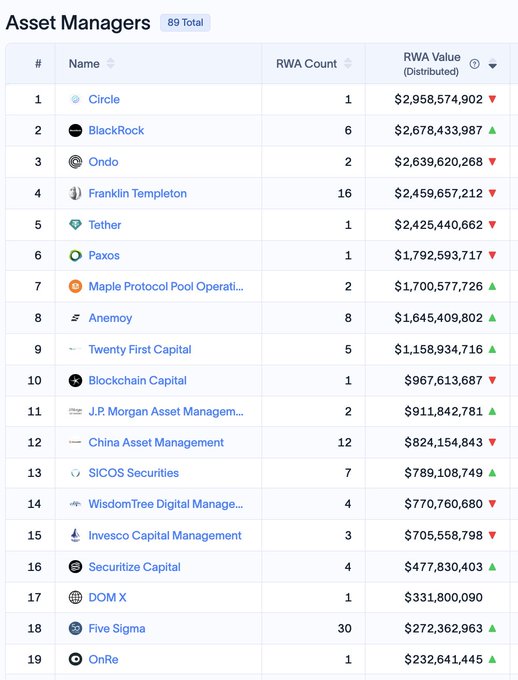Click the 89 Total badge

[185, 23]
